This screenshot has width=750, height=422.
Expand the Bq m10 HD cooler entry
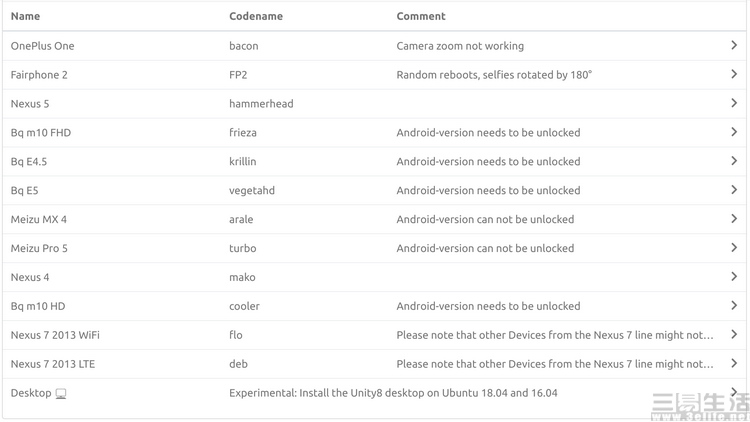click(734, 305)
